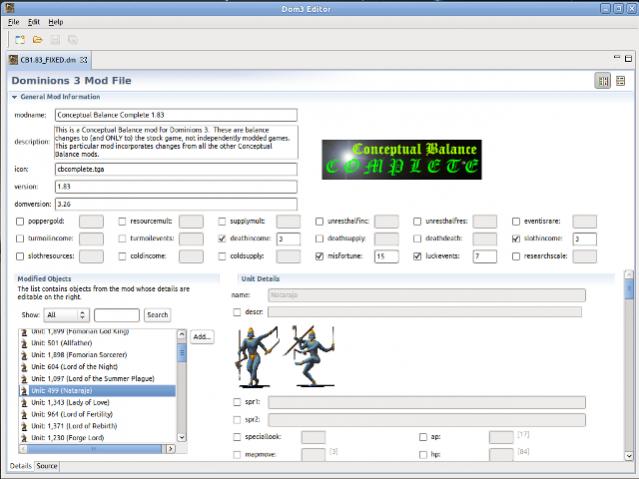Screen dimensions: 639x479
Task: Collapse the General Mod Information section
Action: (15, 97)
